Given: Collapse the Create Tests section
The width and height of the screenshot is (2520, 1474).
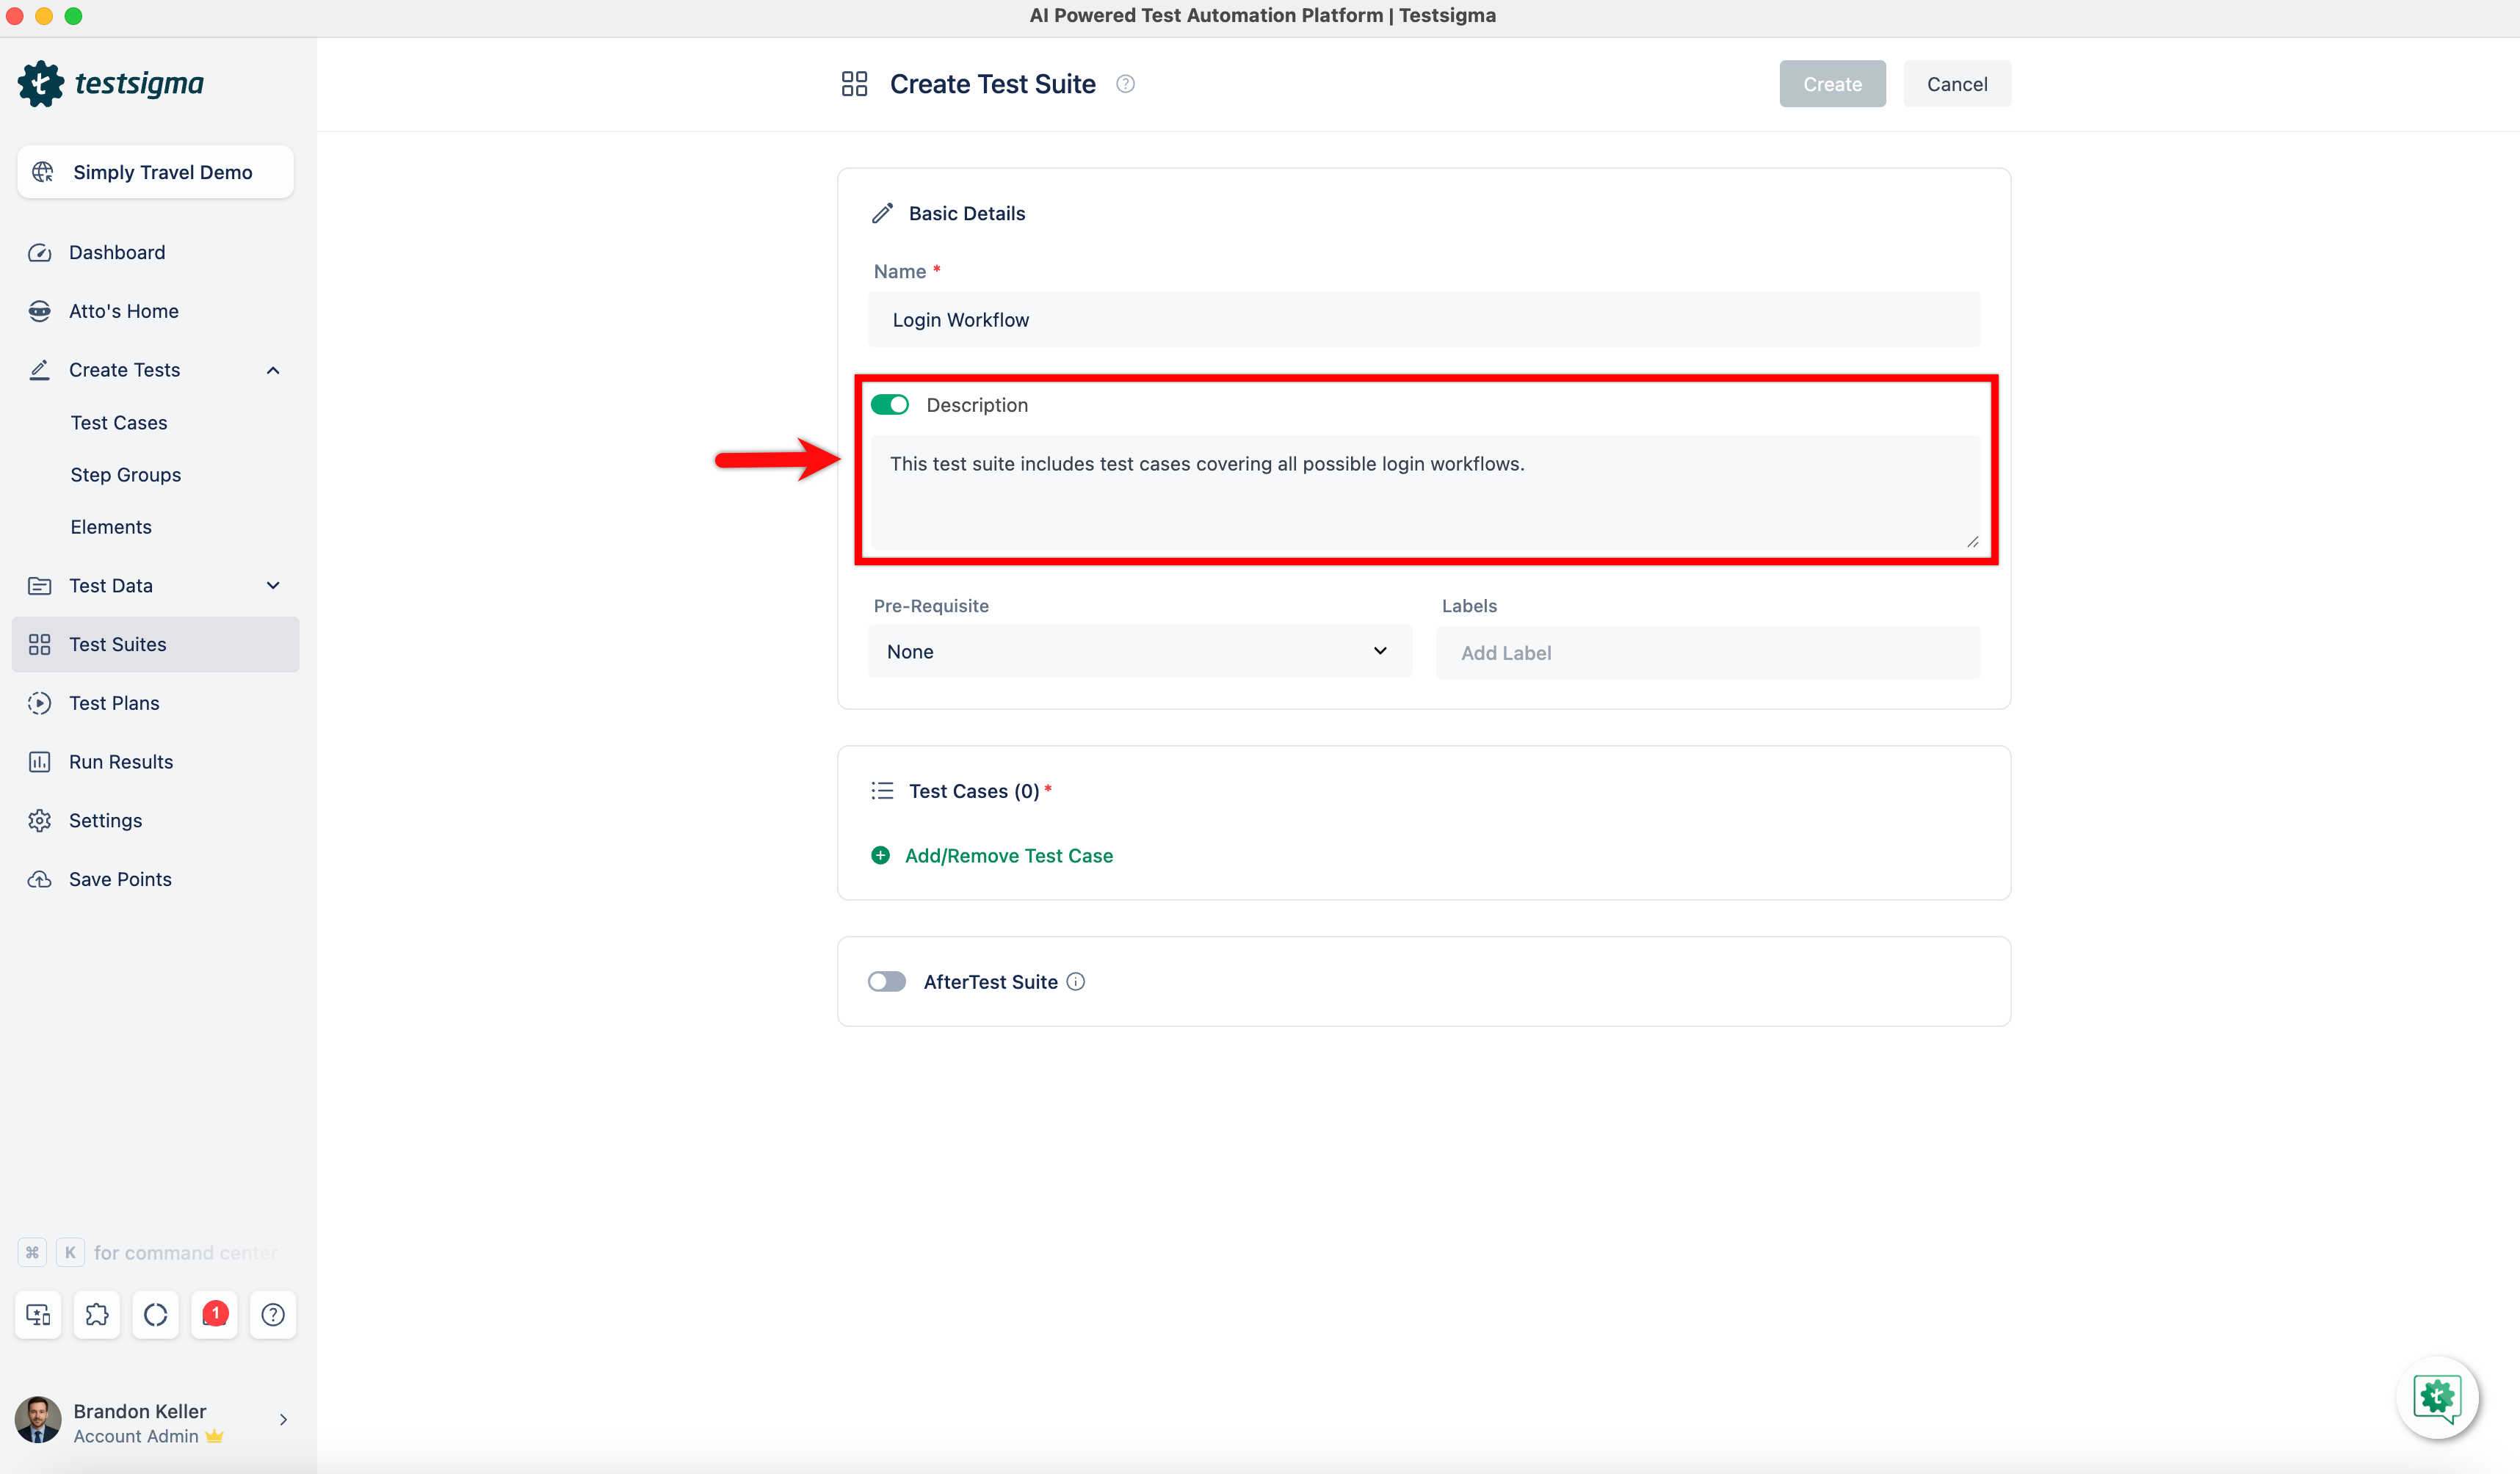Looking at the screenshot, I should point(272,370).
